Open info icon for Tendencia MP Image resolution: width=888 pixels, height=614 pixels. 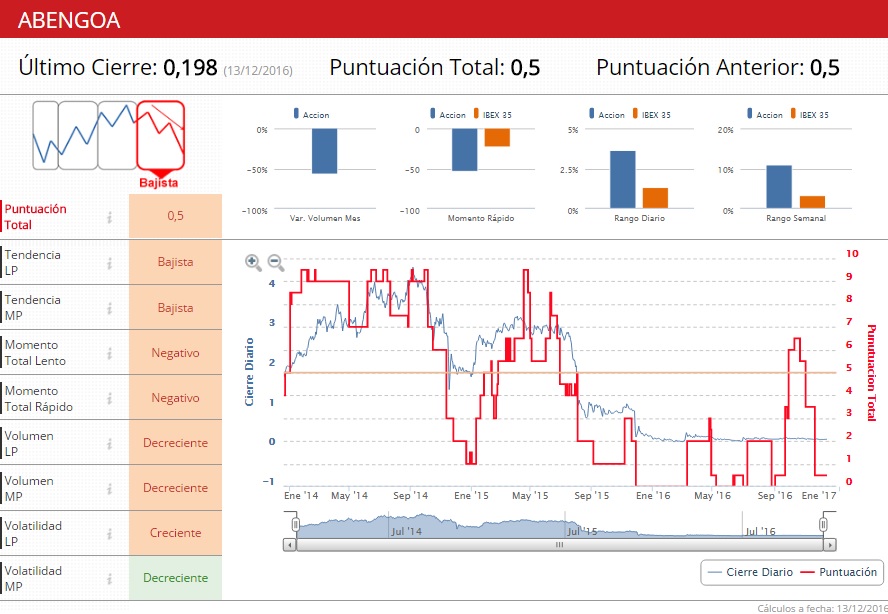coord(109,308)
